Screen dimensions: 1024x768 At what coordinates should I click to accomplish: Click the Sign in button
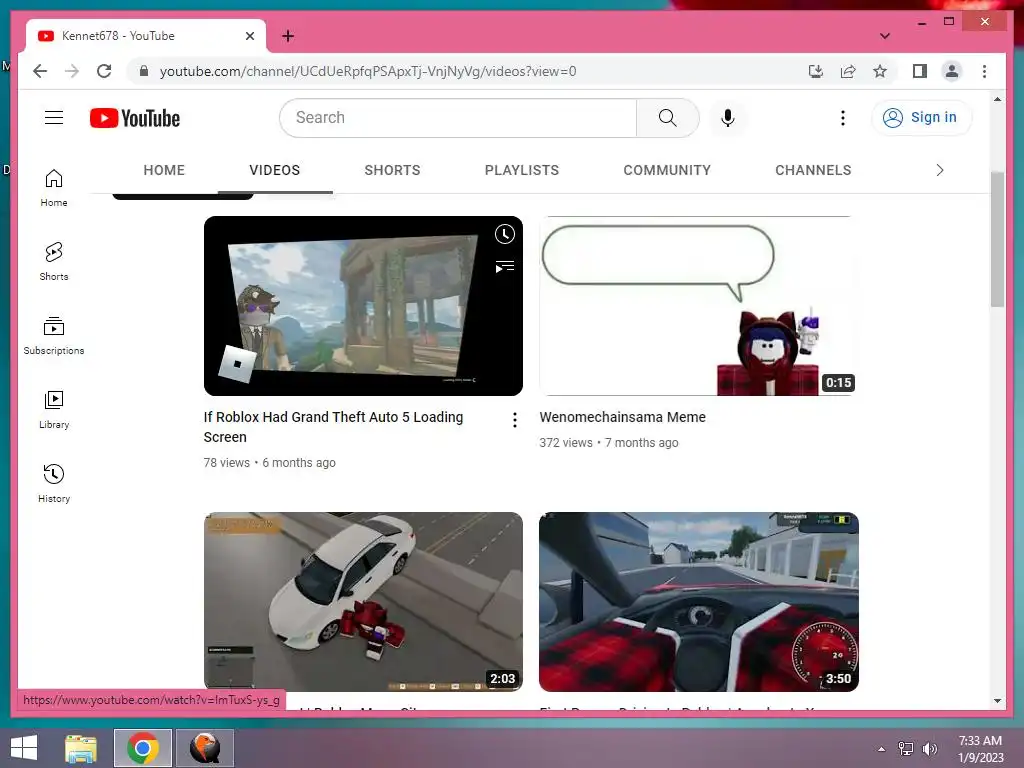(921, 118)
